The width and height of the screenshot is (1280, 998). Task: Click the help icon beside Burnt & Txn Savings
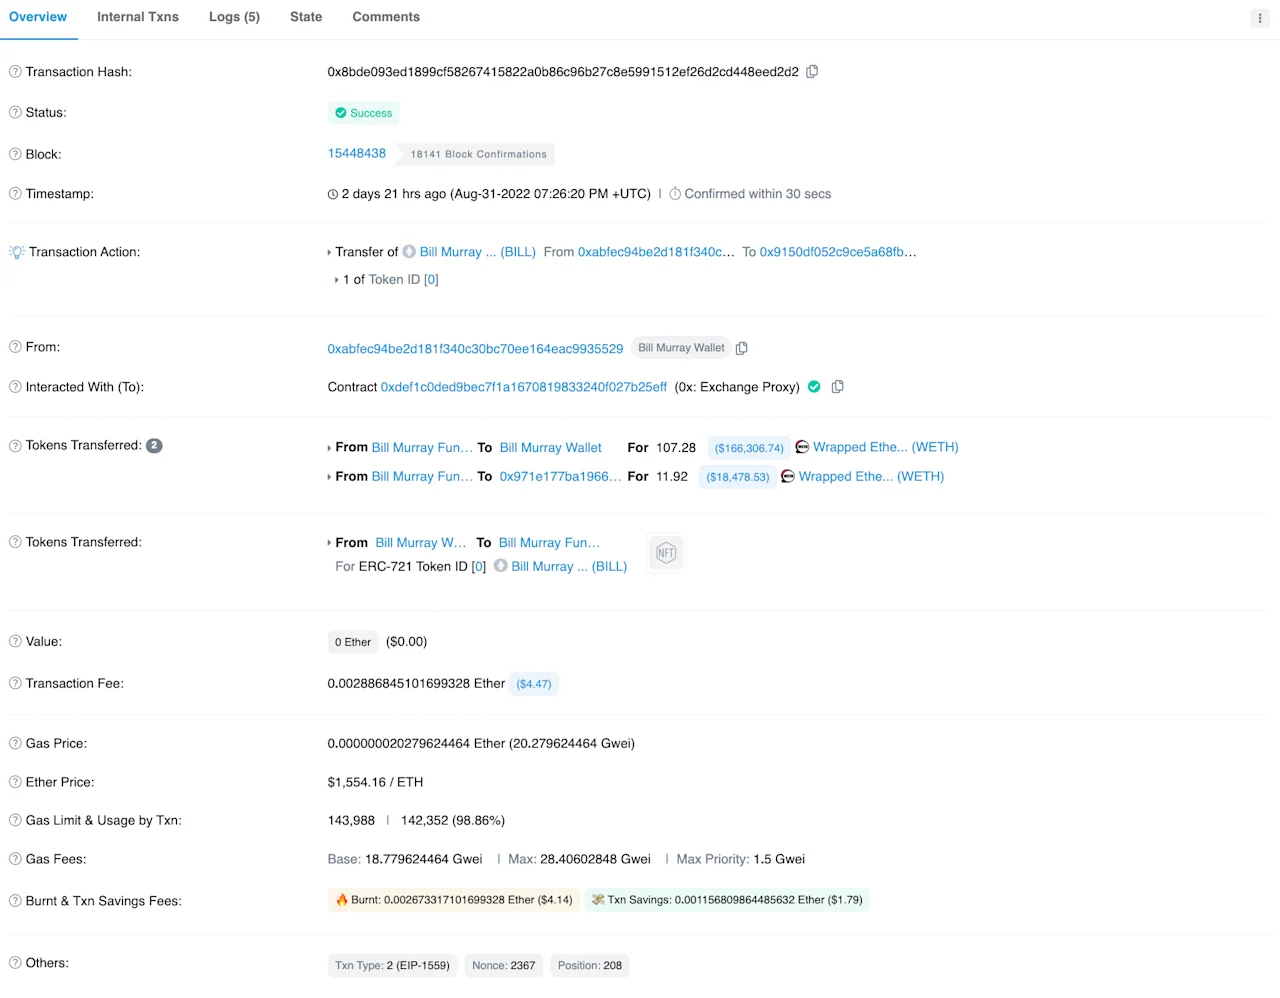[15, 901]
